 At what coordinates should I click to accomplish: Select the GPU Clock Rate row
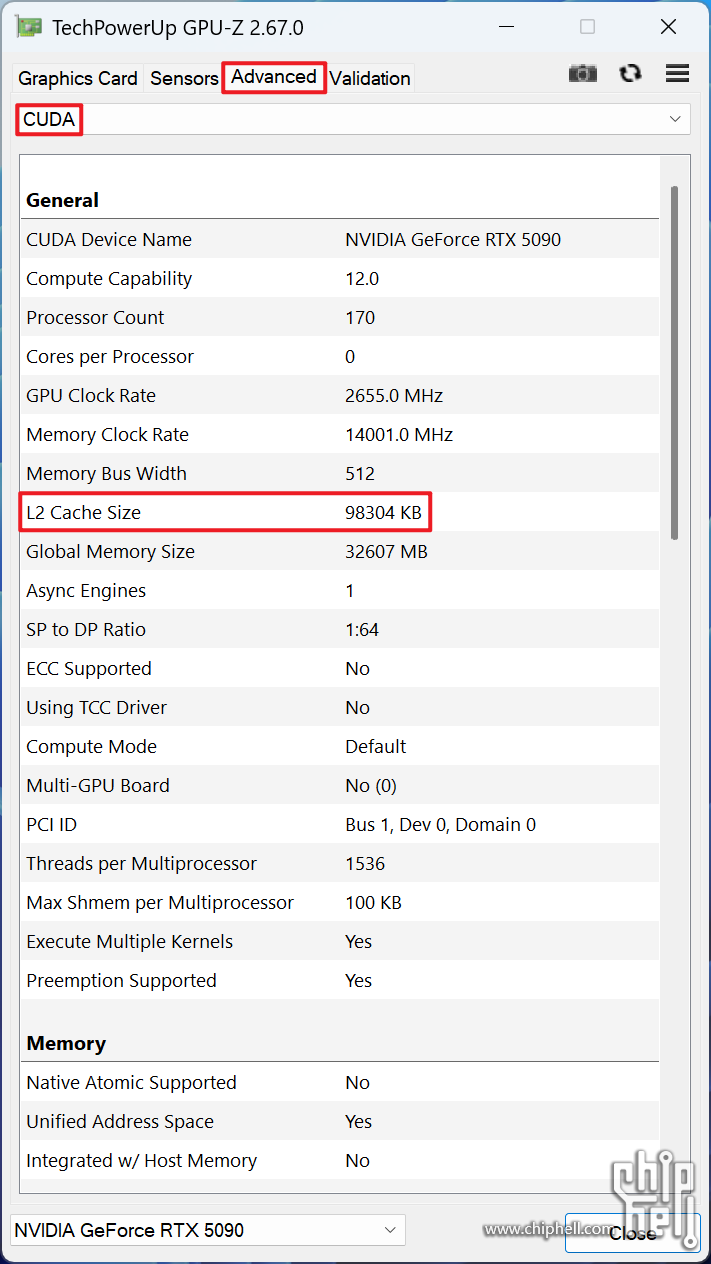(x=341, y=396)
